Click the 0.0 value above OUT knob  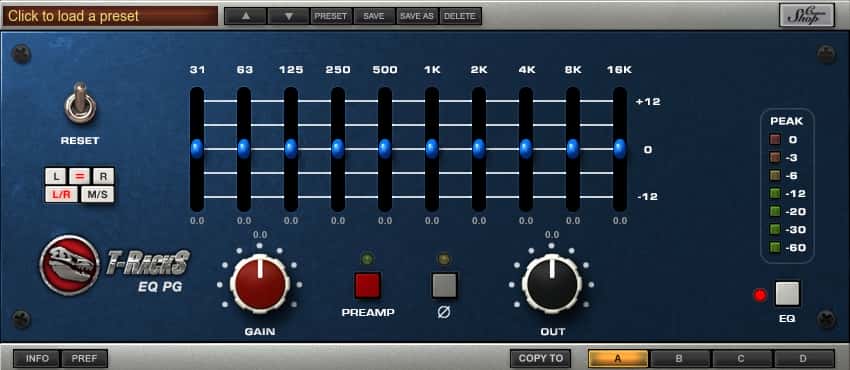click(552, 235)
